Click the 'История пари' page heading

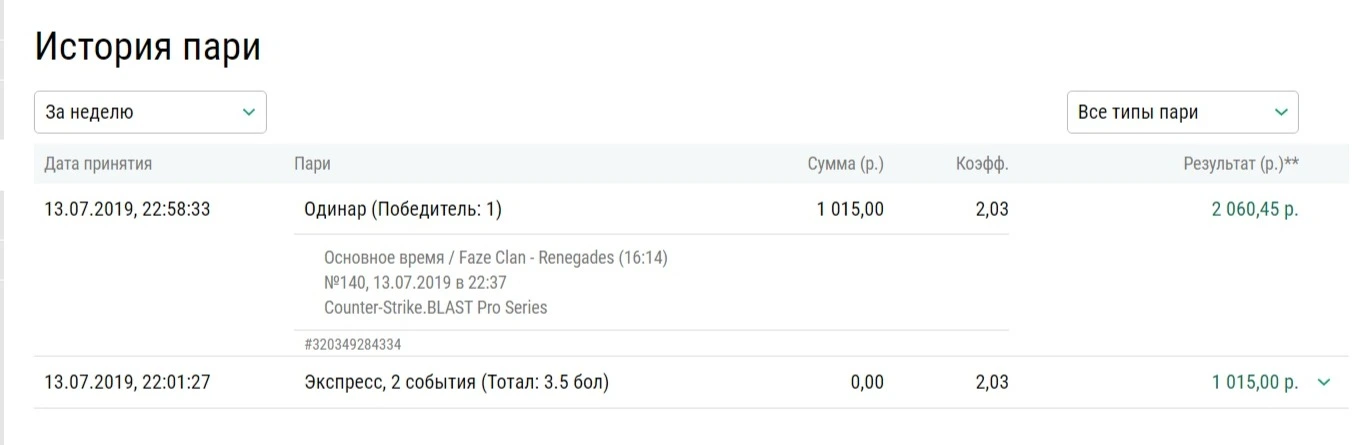148,47
